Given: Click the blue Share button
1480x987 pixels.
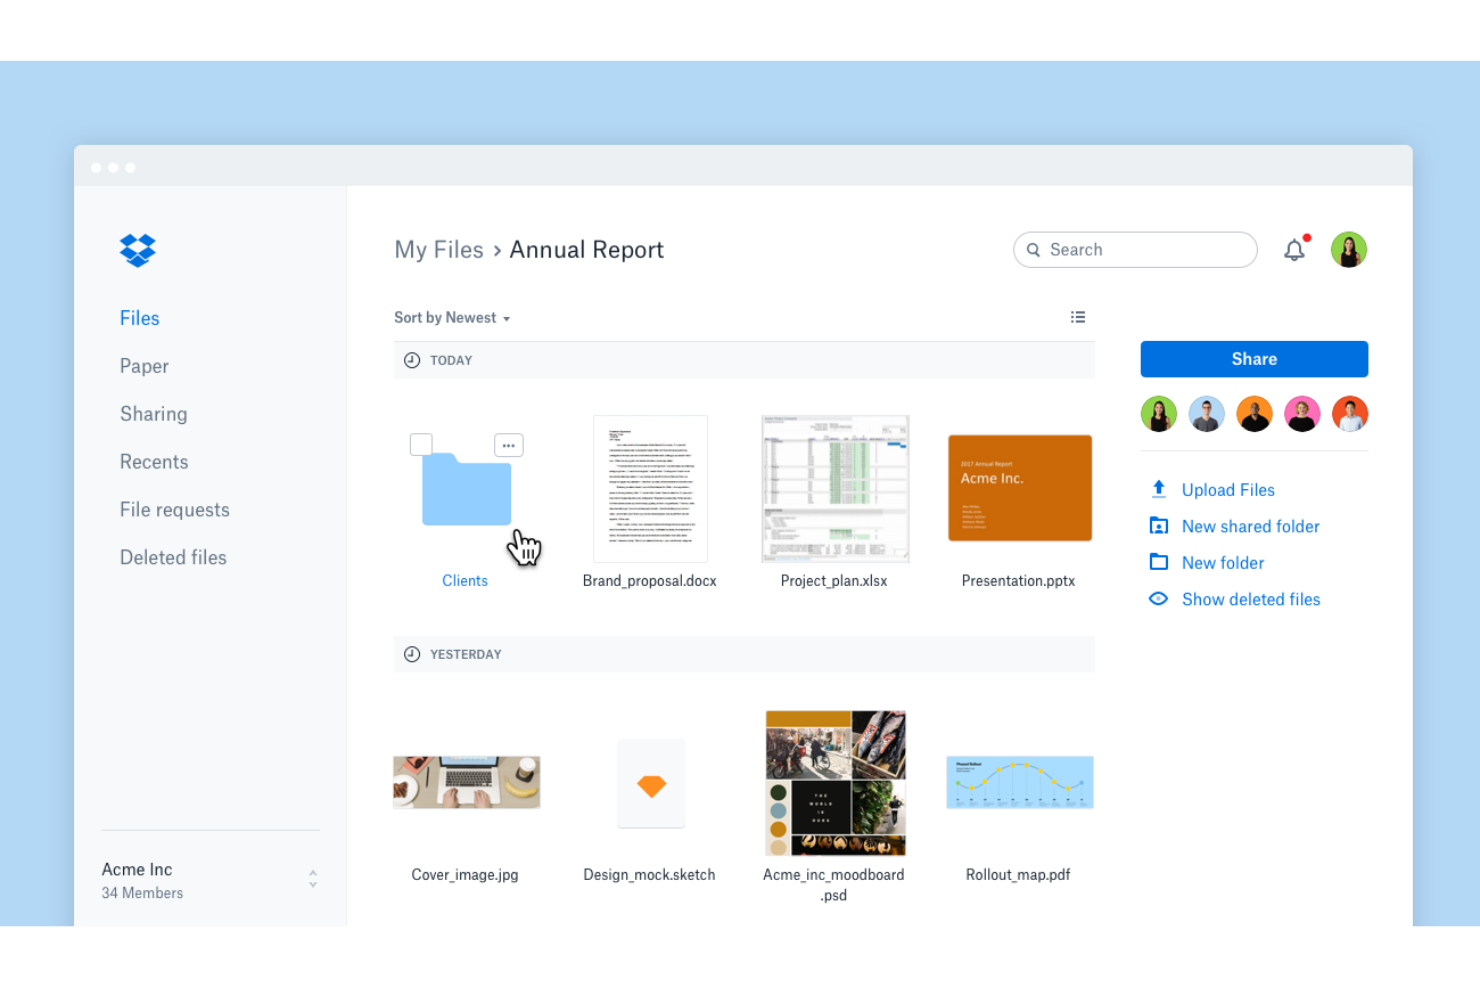Looking at the screenshot, I should pos(1253,358).
